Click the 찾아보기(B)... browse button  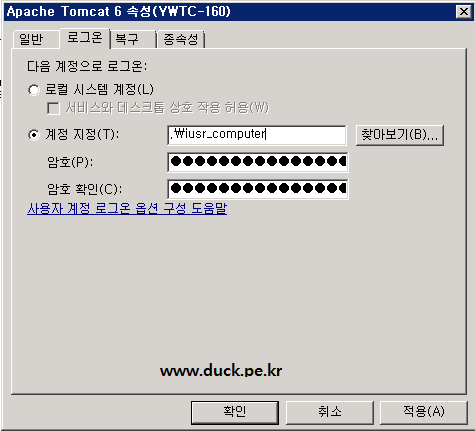pos(400,135)
